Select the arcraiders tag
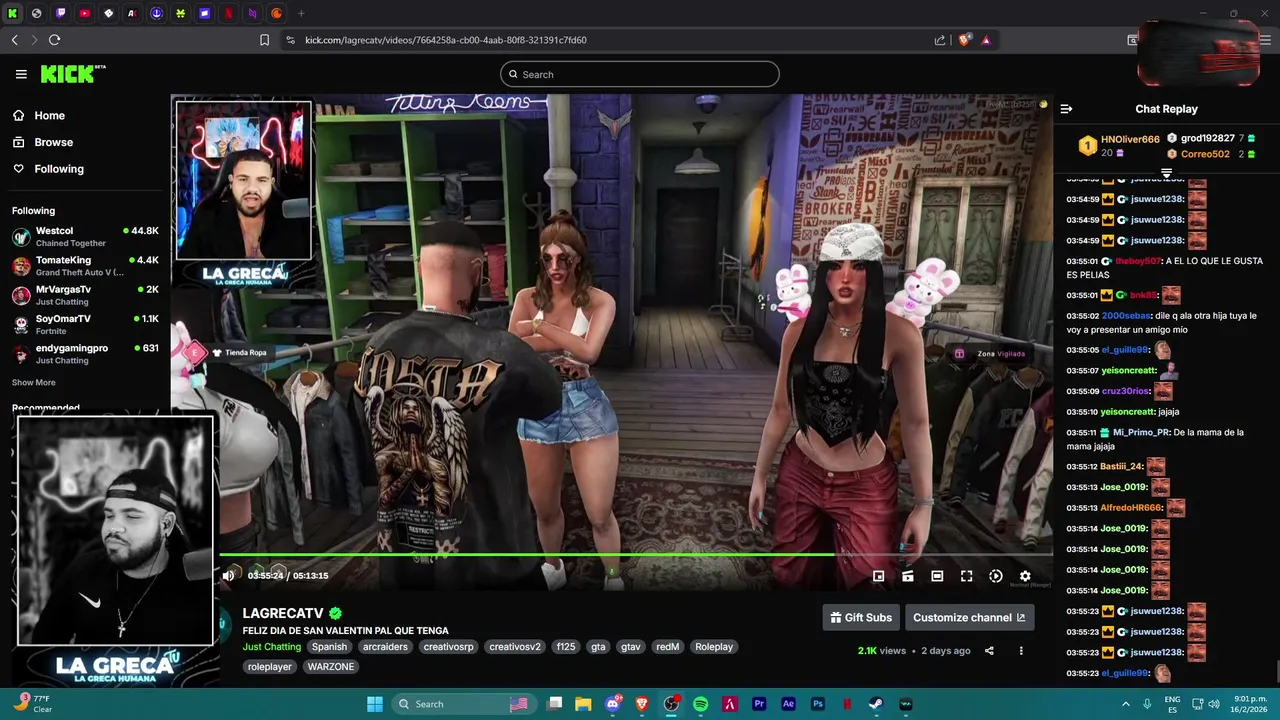 (385, 647)
